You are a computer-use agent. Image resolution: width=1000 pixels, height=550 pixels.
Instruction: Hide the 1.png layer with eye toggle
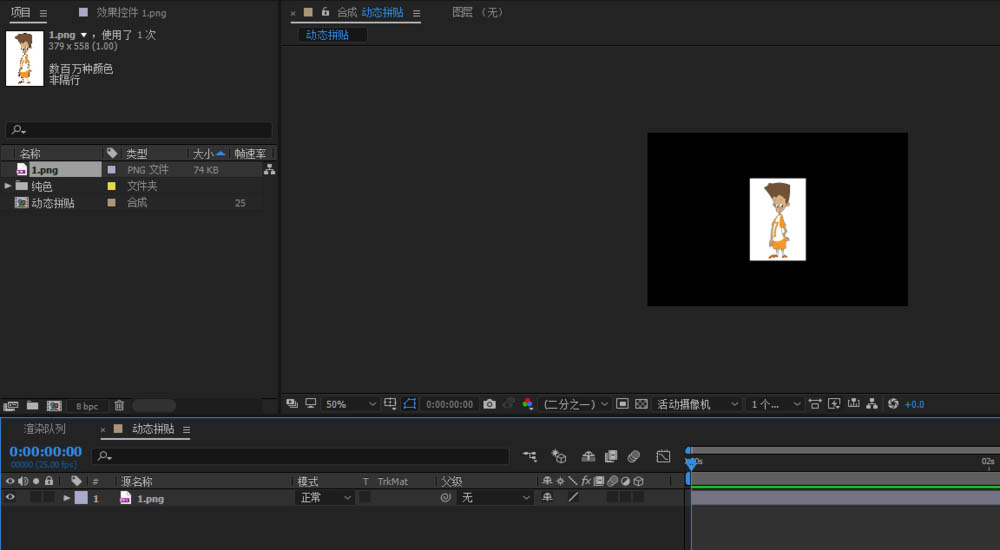coord(11,497)
